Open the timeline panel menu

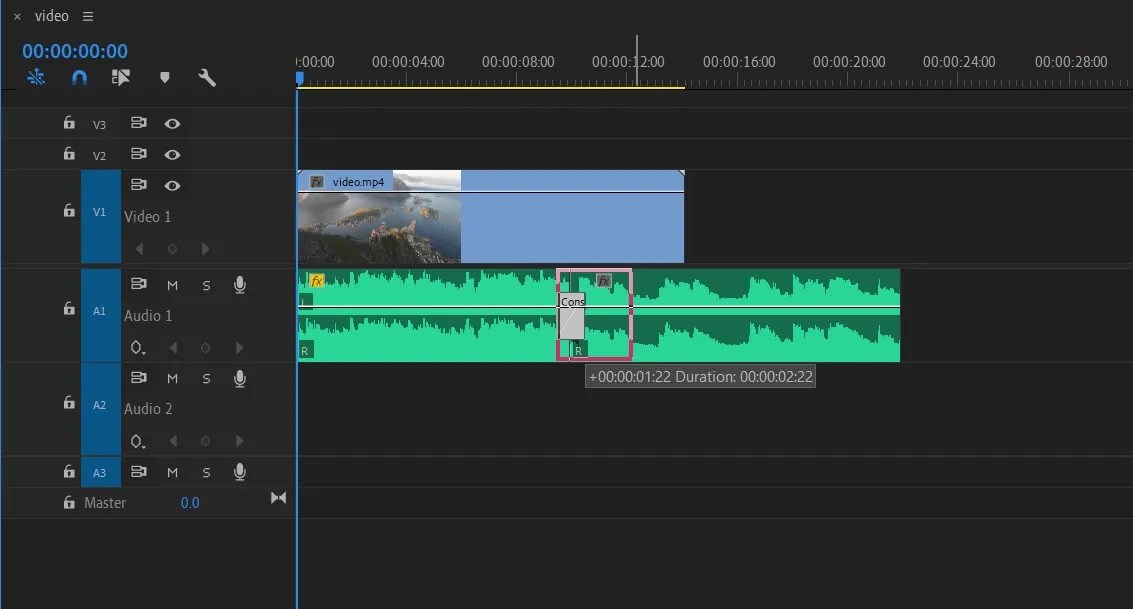pos(87,15)
